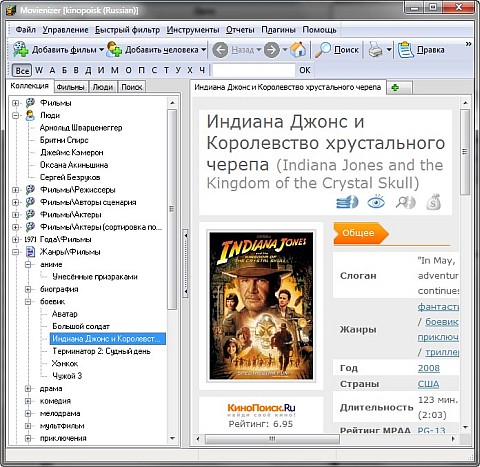The image size is (480, 467).
Task: Filter by letter Ч
Action: [202, 70]
